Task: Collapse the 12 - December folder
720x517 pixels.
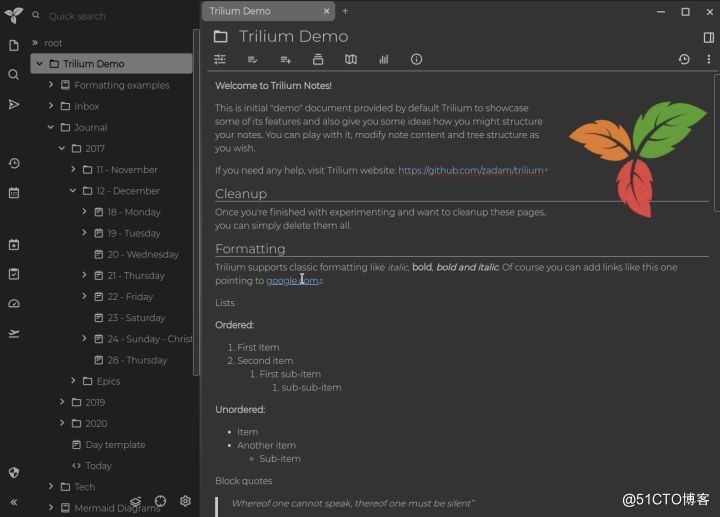Action: point(73,190)
